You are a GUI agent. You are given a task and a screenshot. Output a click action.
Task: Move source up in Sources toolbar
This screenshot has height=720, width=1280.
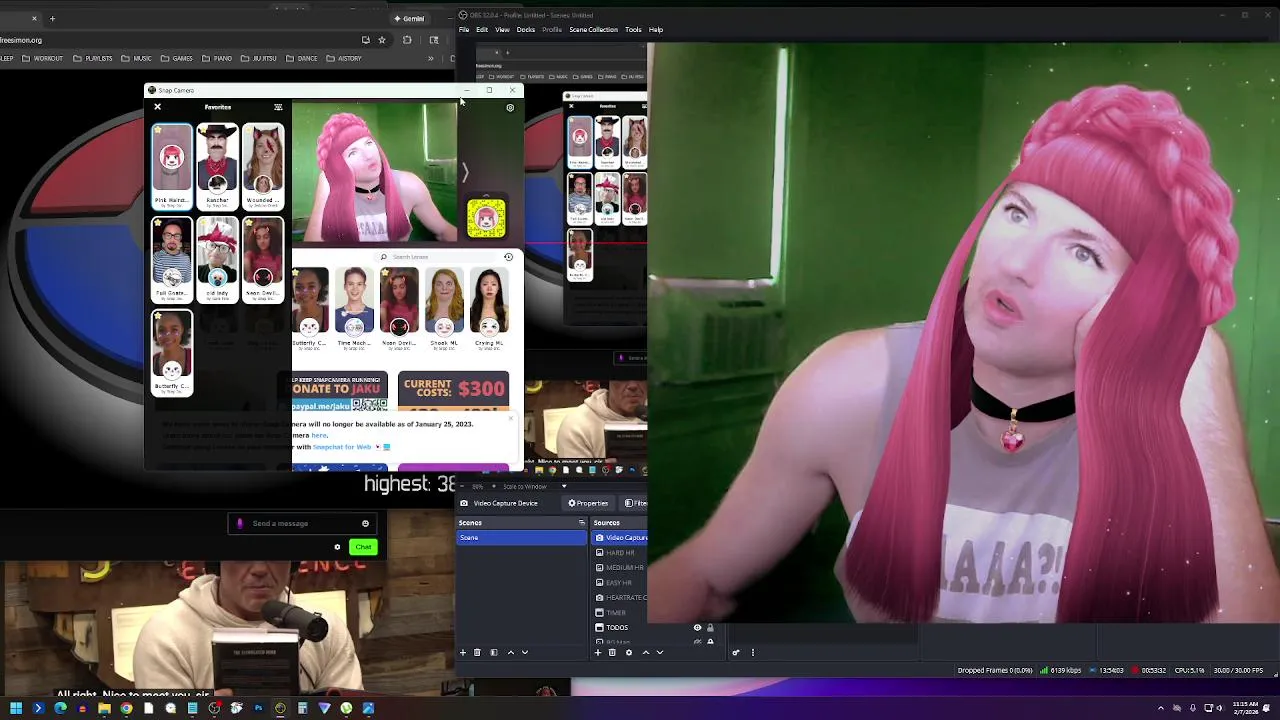pyautogui.click(x=645, y=652)
